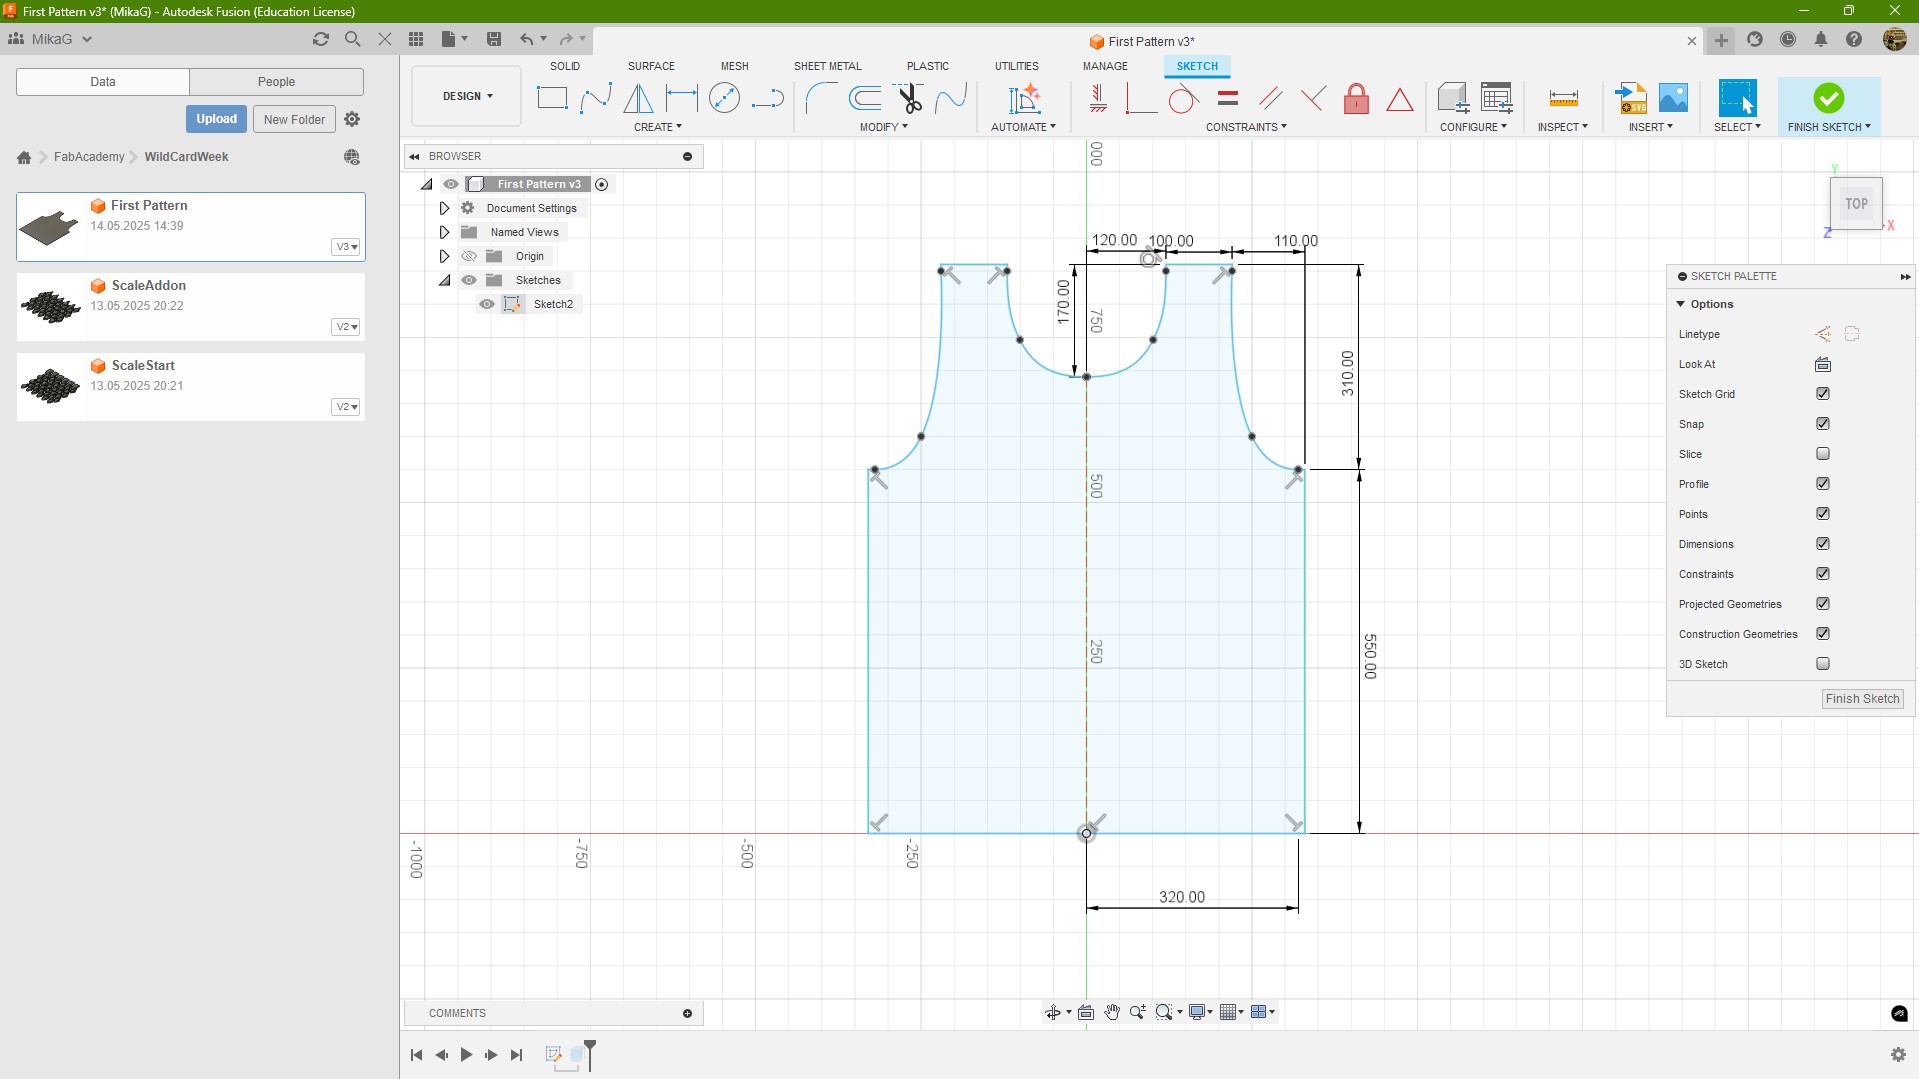Save the document using the toolbar icon
1919x1079 pixels.
tap(494, 39)
